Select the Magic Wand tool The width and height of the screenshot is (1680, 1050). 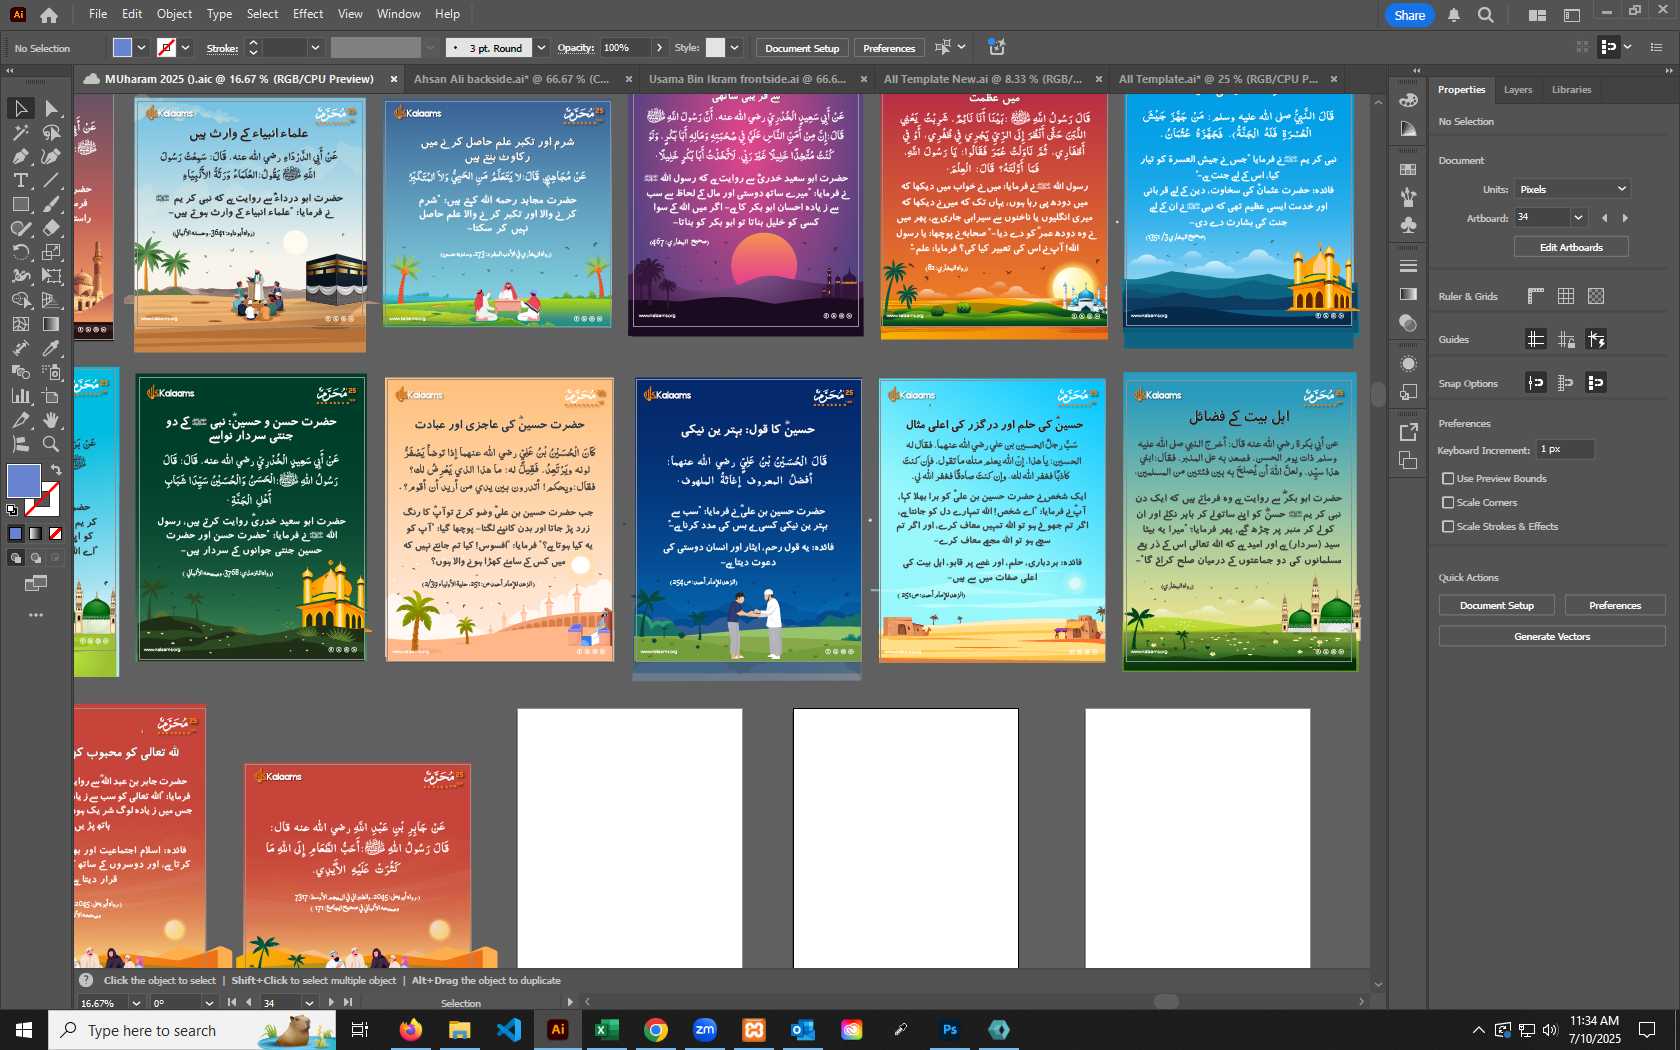tap(21, 132)
